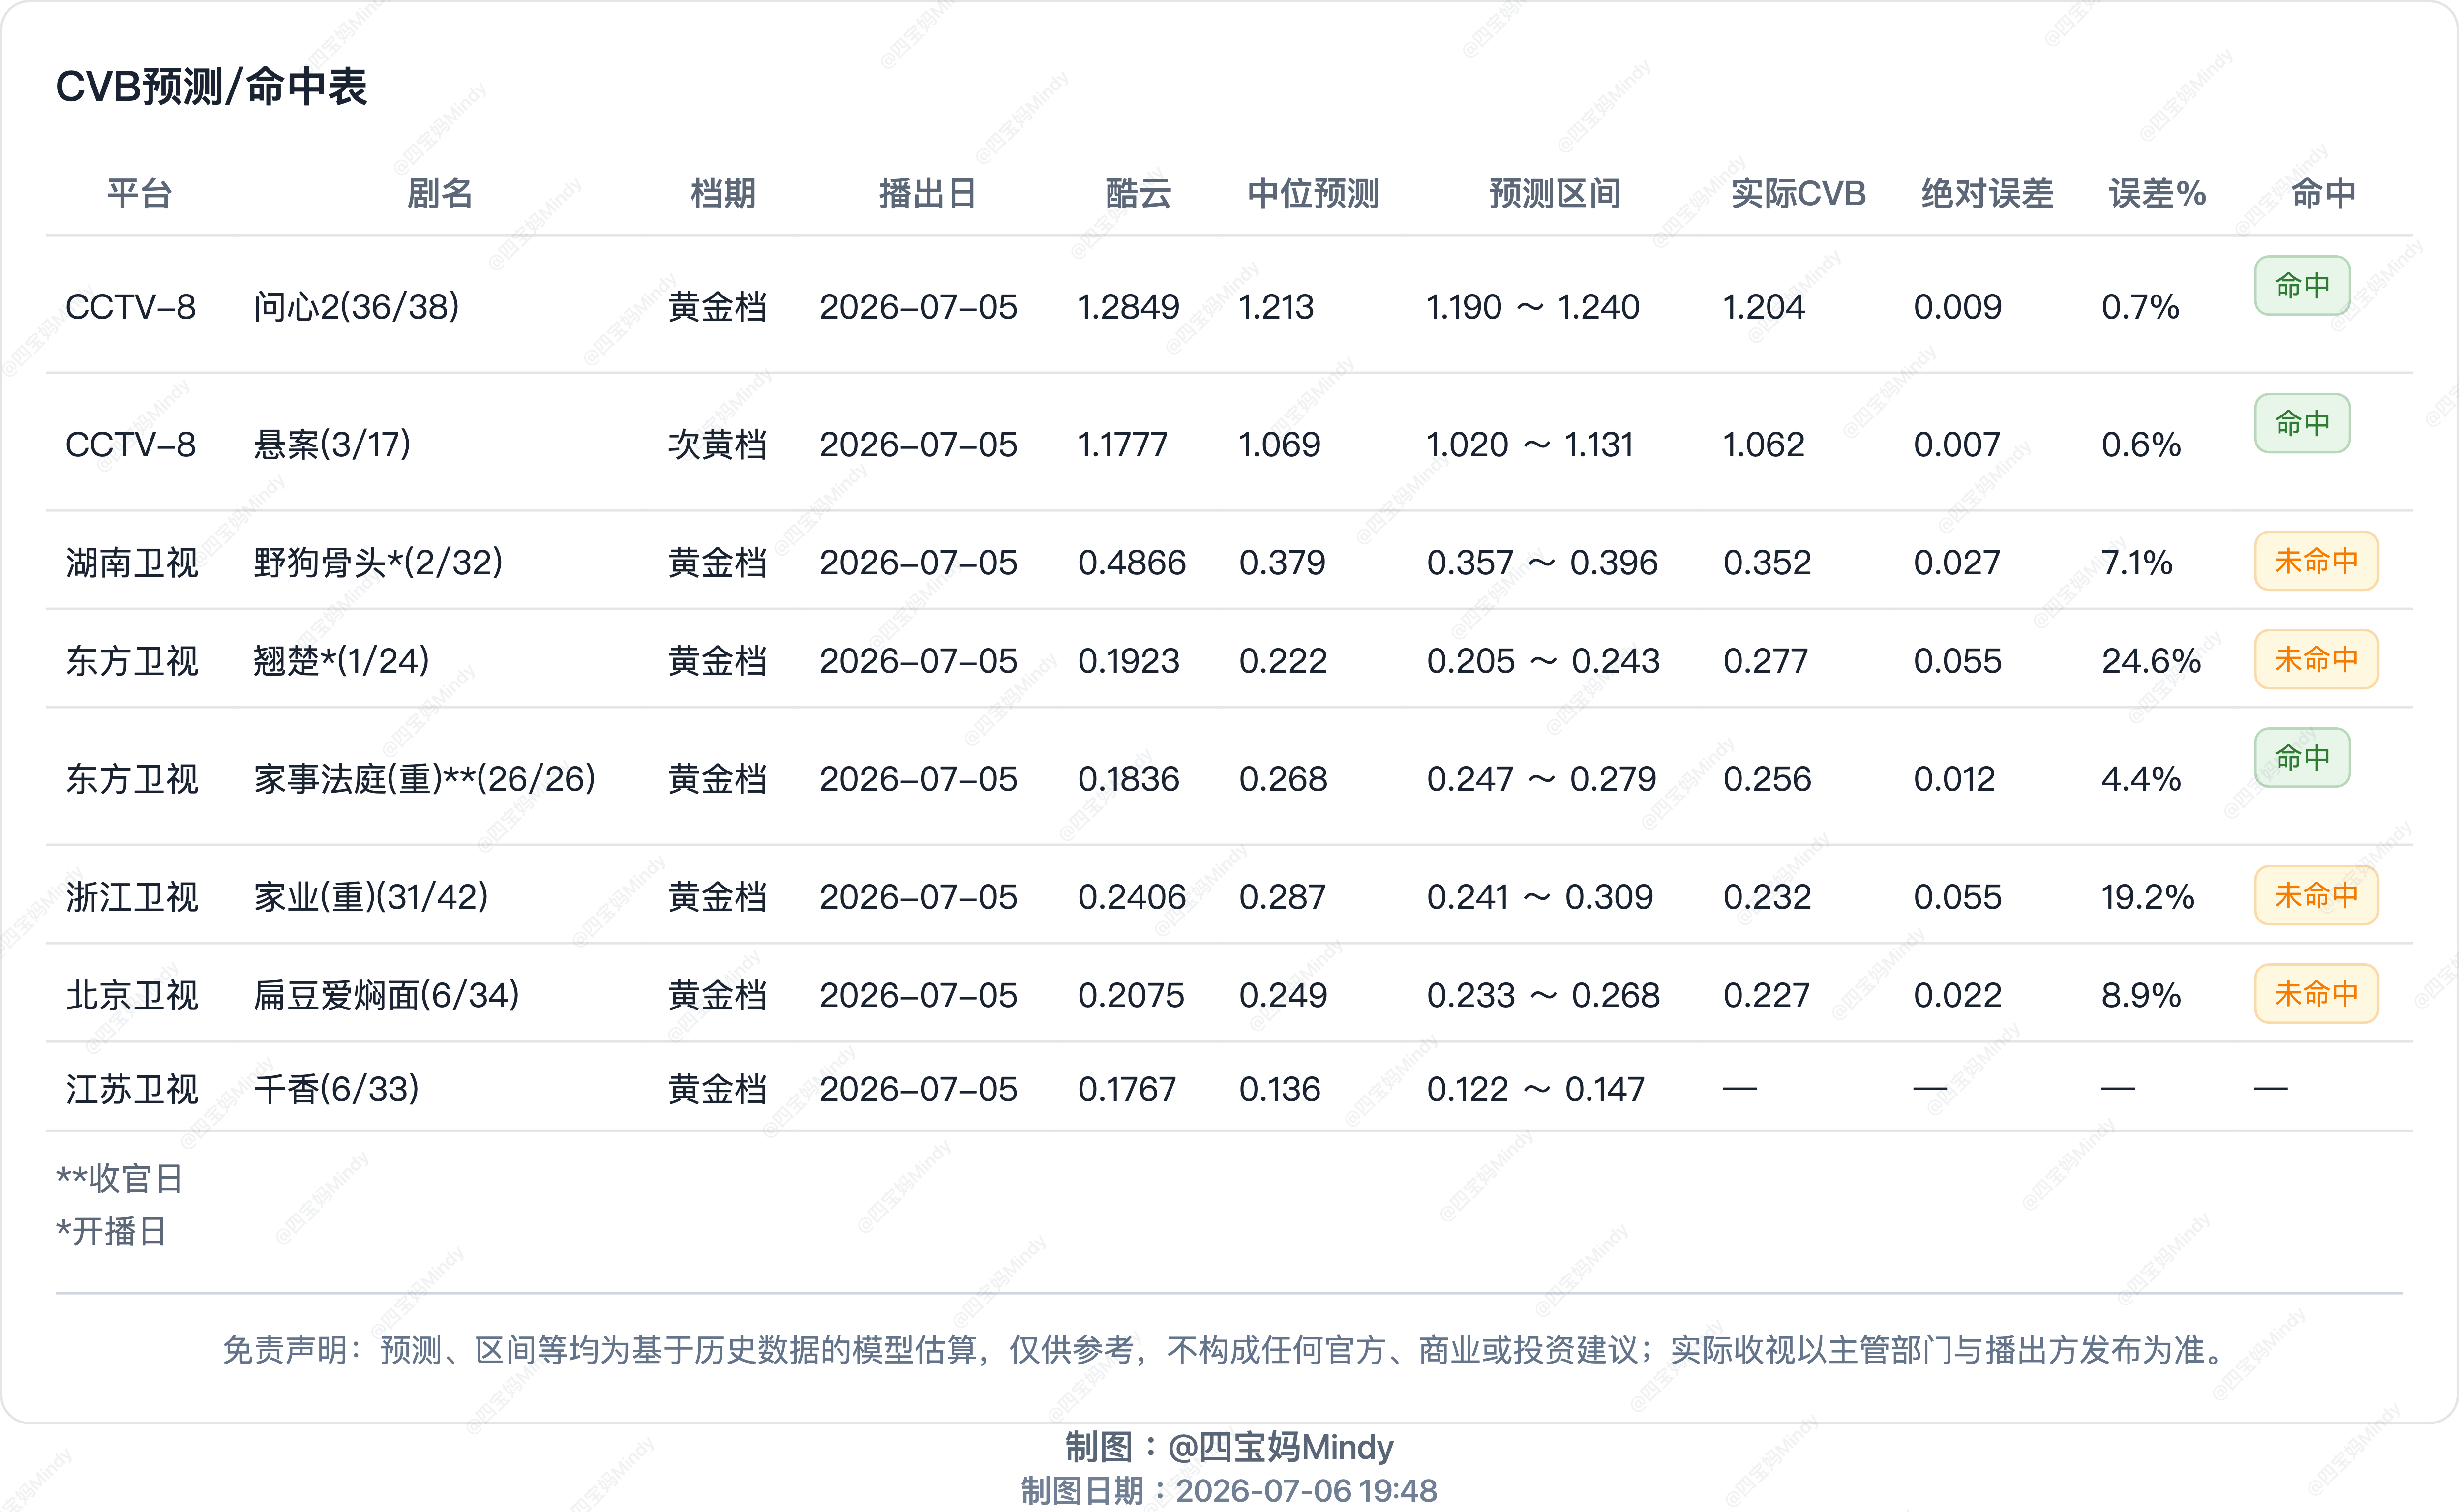Click the actual CVB value 0.277
Viewport: 2459px width, 1512px height.
point(1765,660)
